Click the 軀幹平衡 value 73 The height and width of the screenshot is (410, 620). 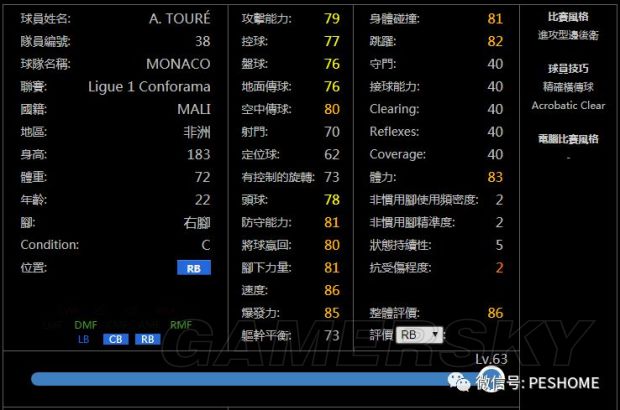[x=332, y=336]
